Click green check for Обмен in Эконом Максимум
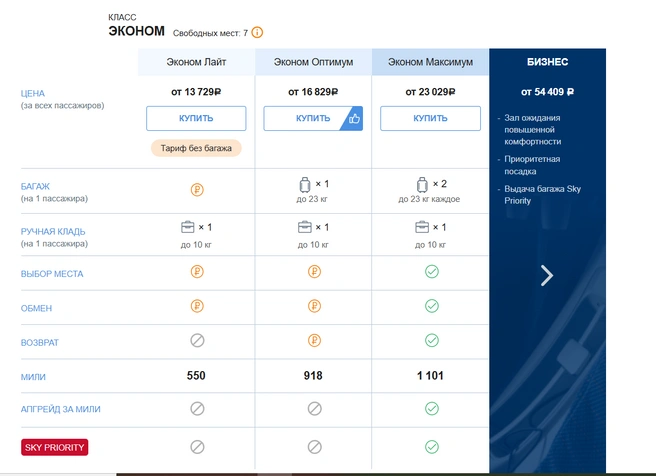656x476 pixels. point(432,306)
